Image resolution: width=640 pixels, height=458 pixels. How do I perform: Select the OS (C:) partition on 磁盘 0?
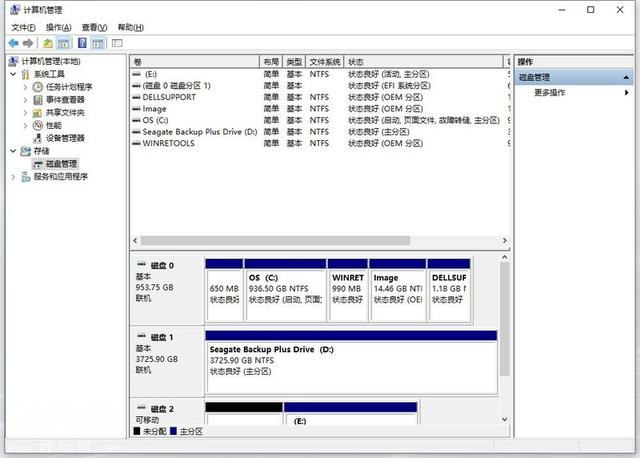coord(285,290)
